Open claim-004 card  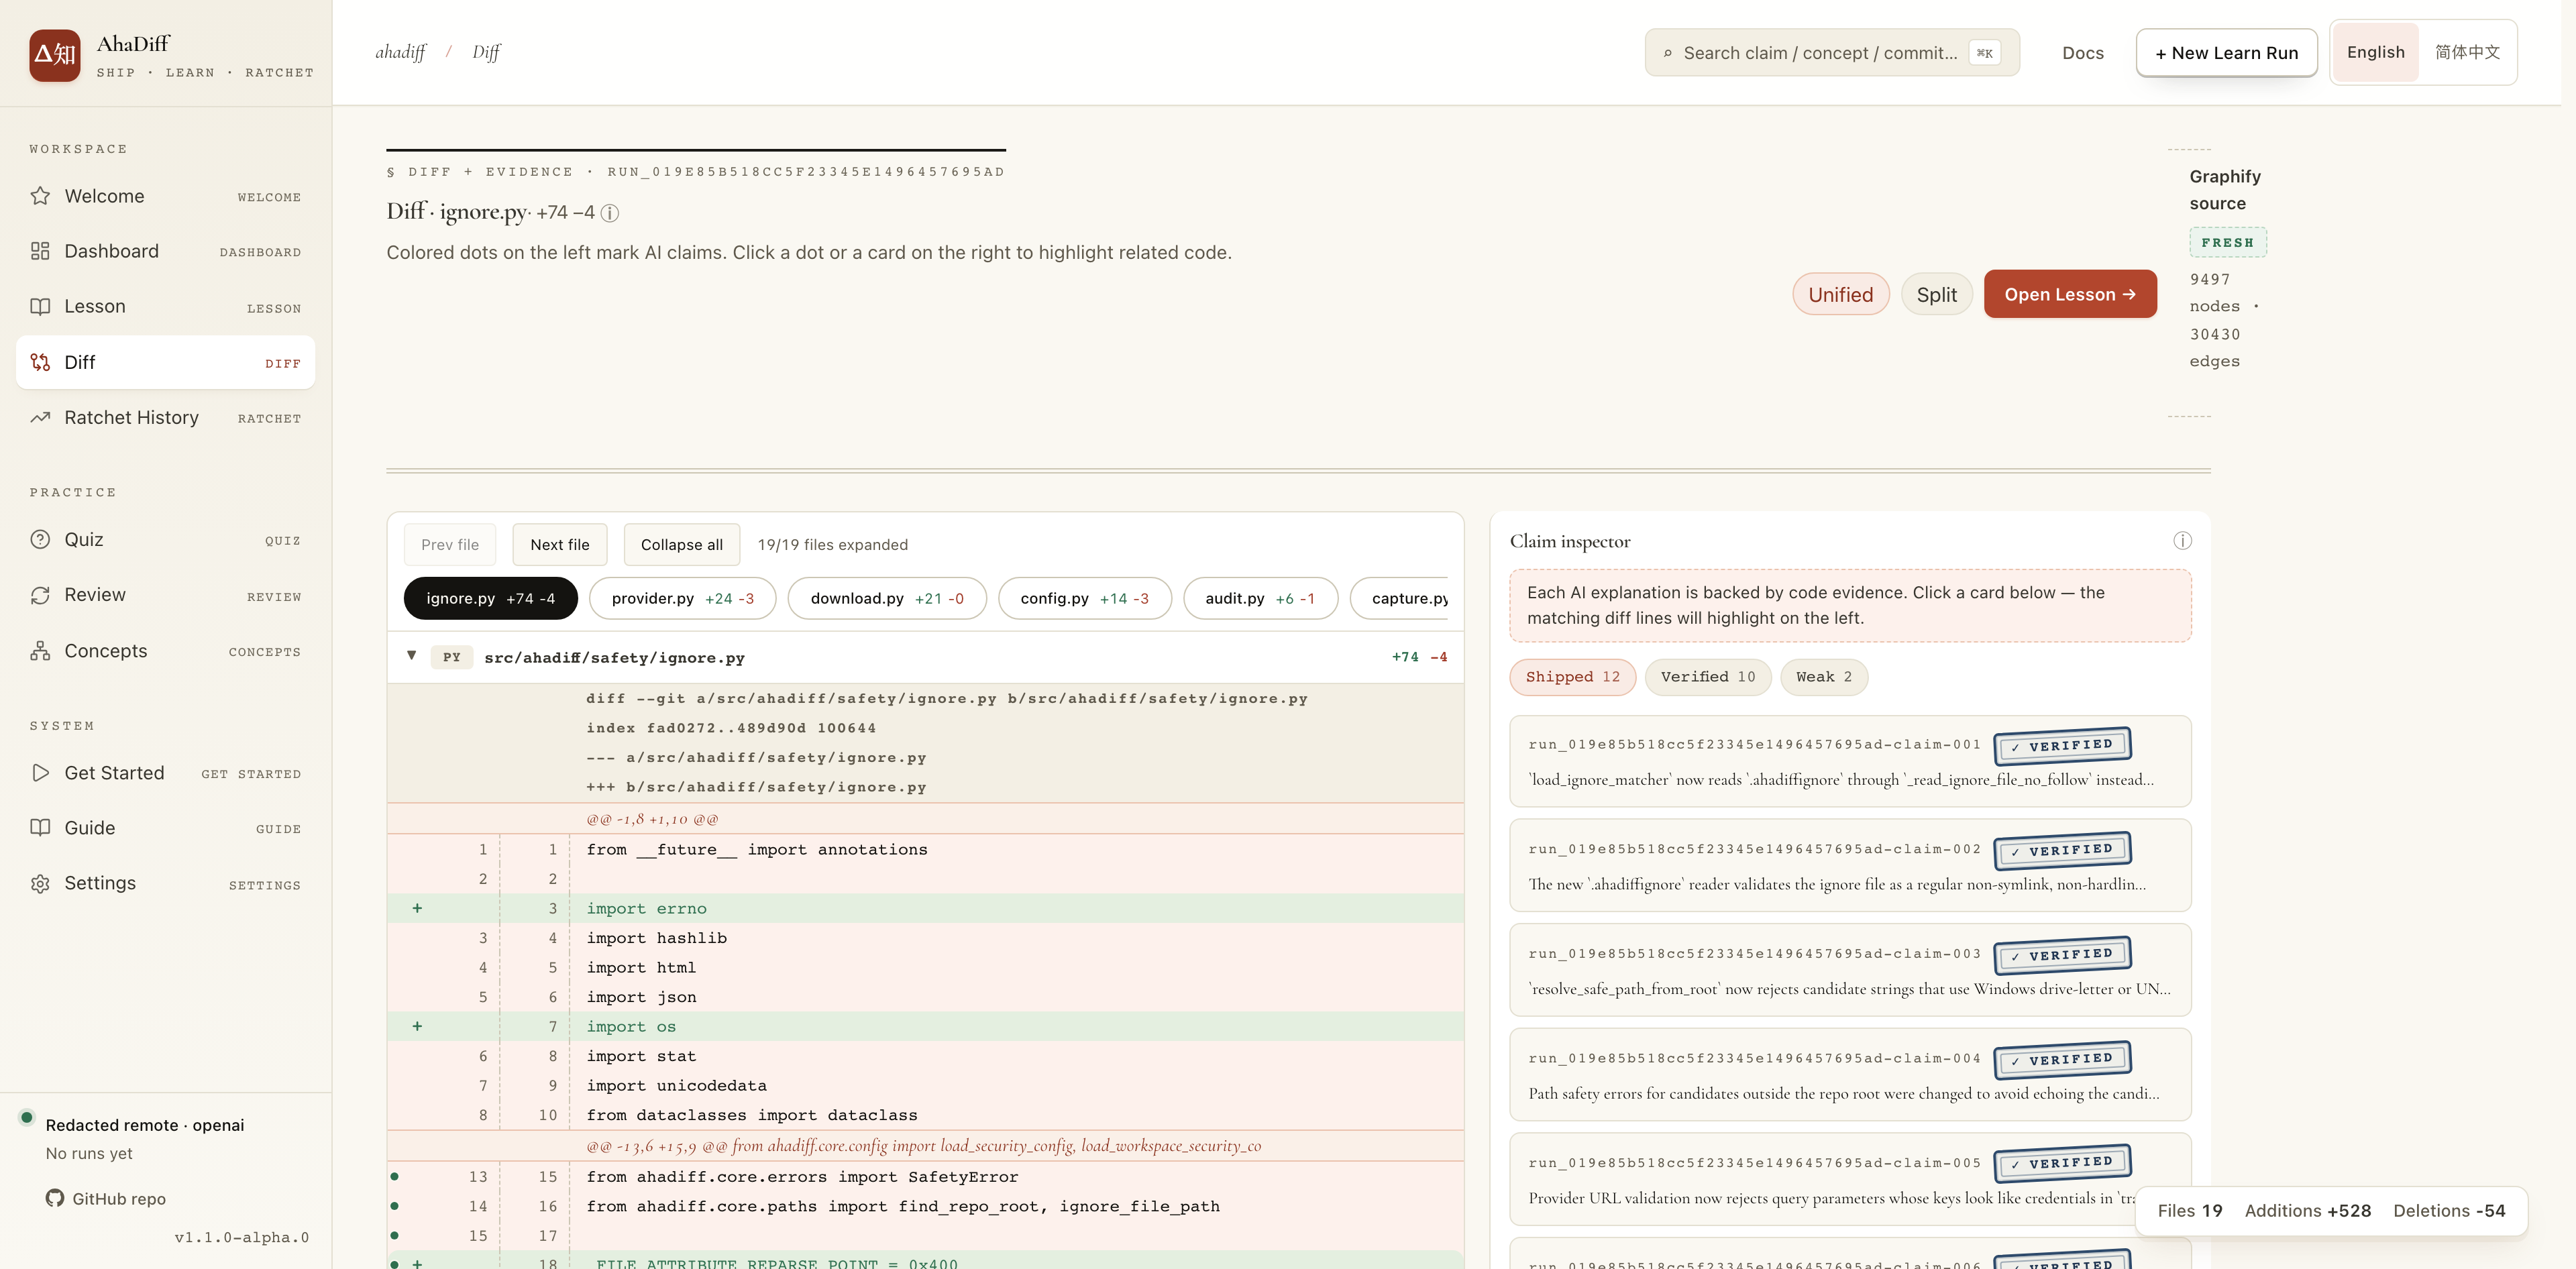click(x=1849, y=1075)
